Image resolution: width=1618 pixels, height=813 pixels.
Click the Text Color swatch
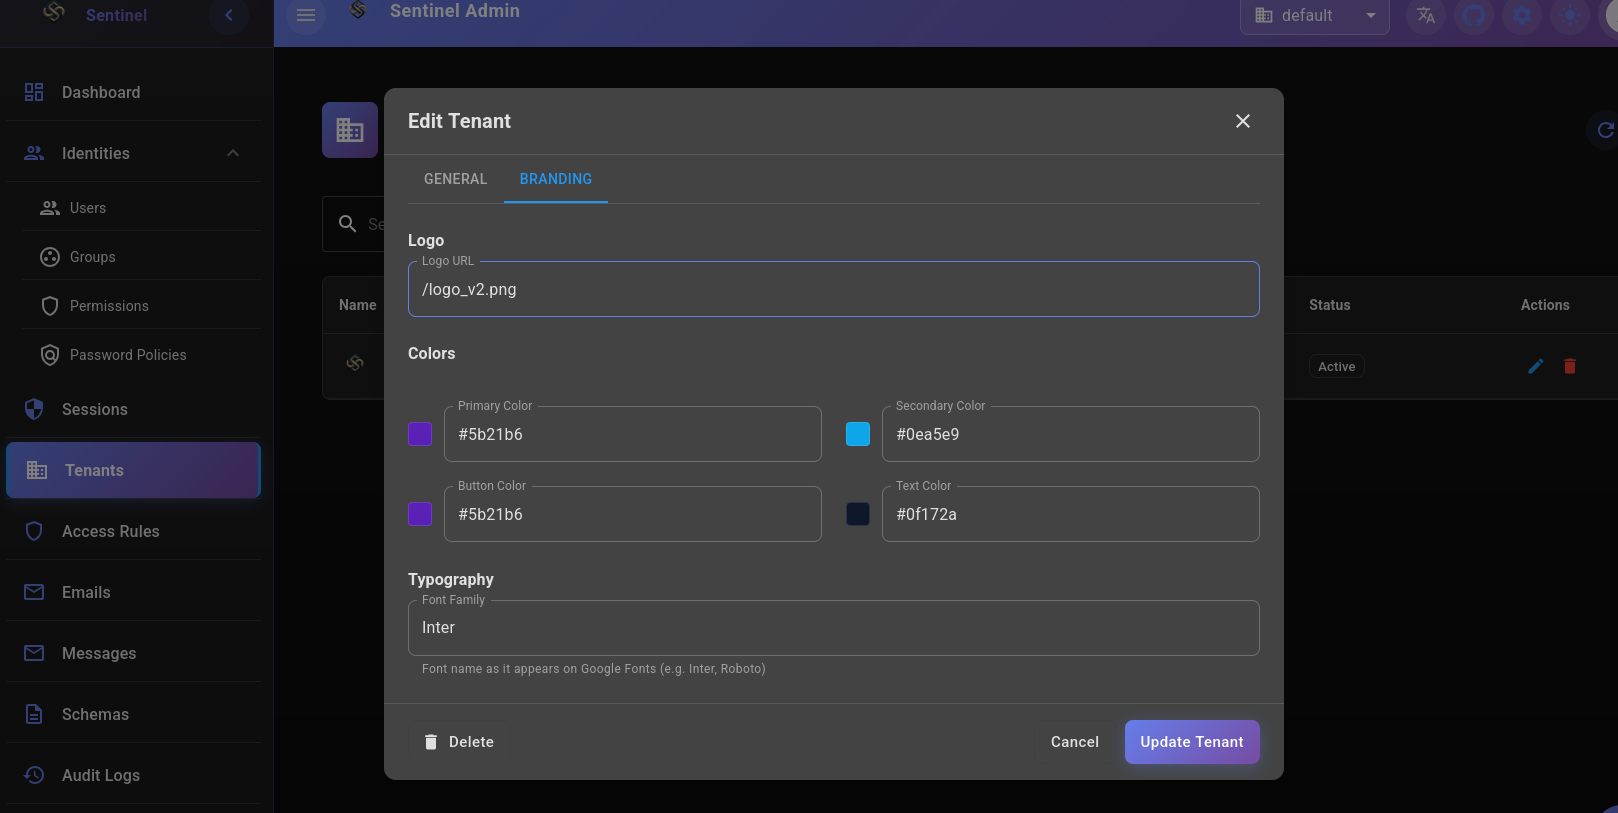click(x=858, y=514)
